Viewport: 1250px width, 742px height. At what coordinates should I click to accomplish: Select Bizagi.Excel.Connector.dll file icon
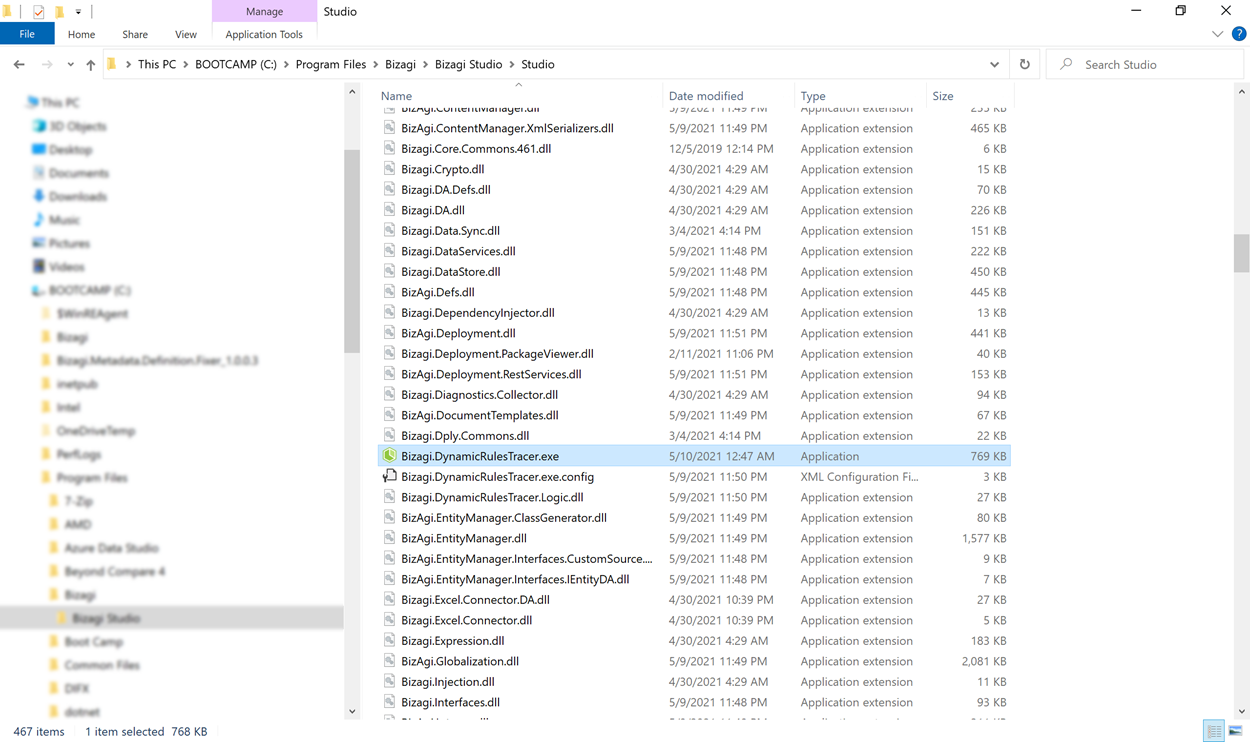(390, 620)
